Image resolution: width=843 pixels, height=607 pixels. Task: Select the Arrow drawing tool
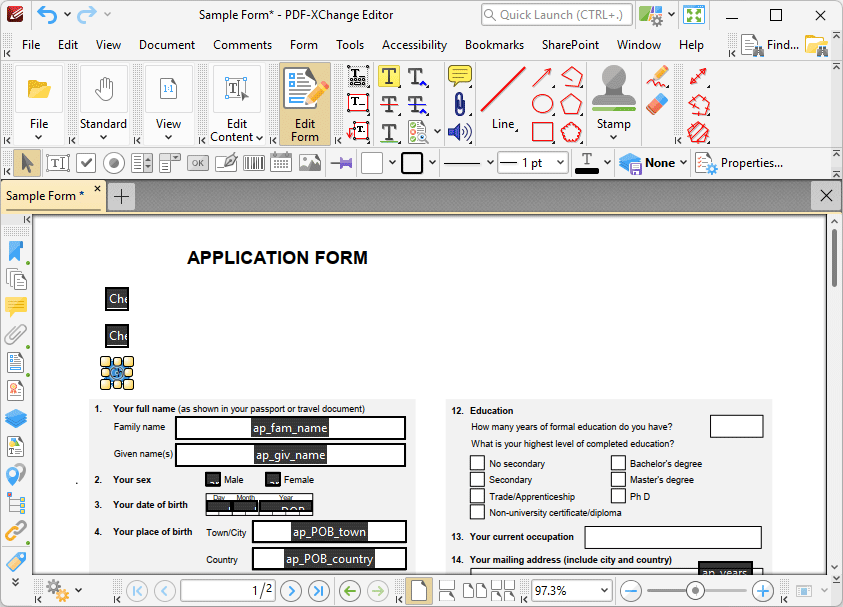[x=542, y=77]
